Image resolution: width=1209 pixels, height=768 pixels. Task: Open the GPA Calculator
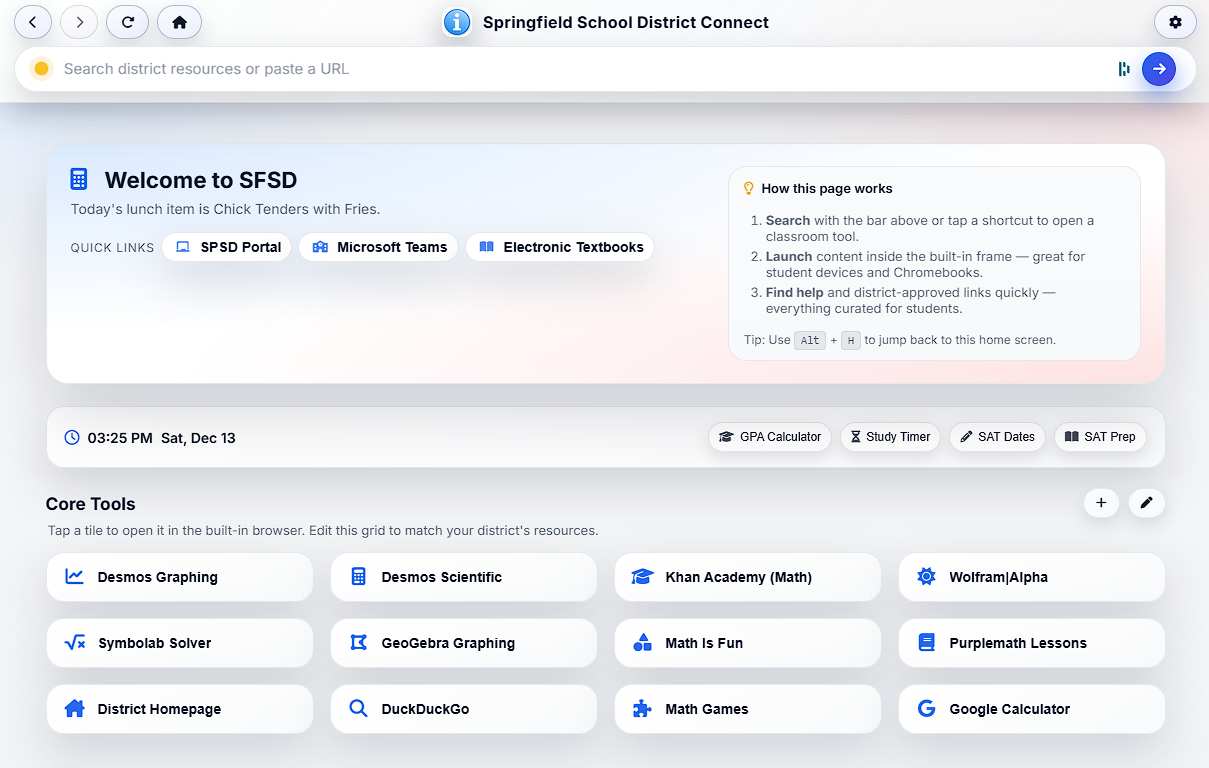770,437
